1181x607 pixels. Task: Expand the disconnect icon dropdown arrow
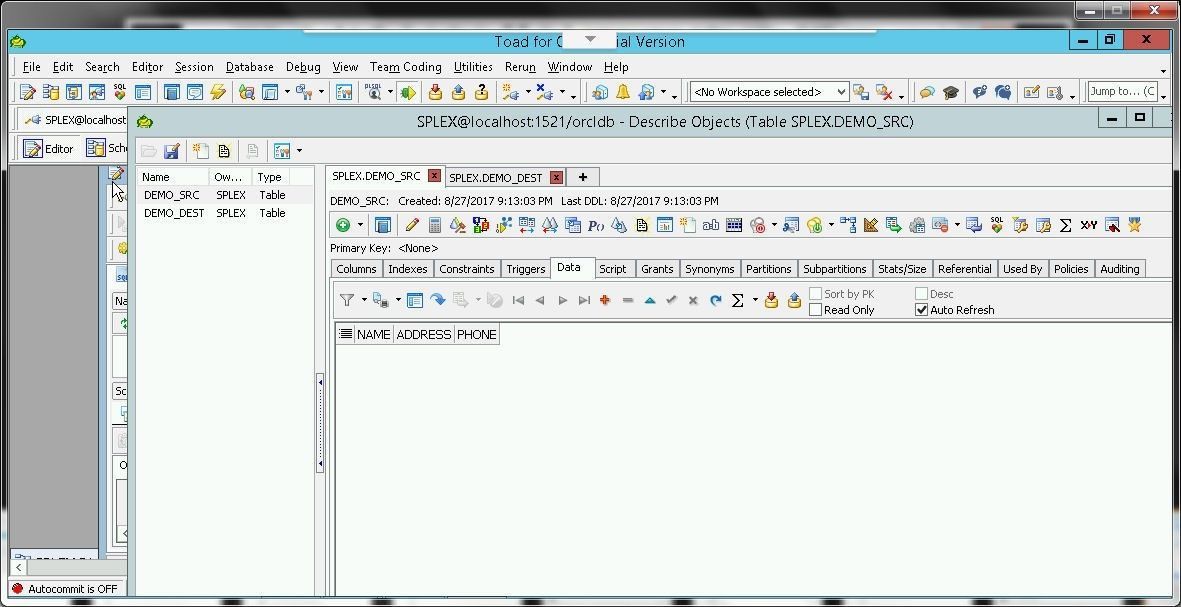[x=562, y=92]
